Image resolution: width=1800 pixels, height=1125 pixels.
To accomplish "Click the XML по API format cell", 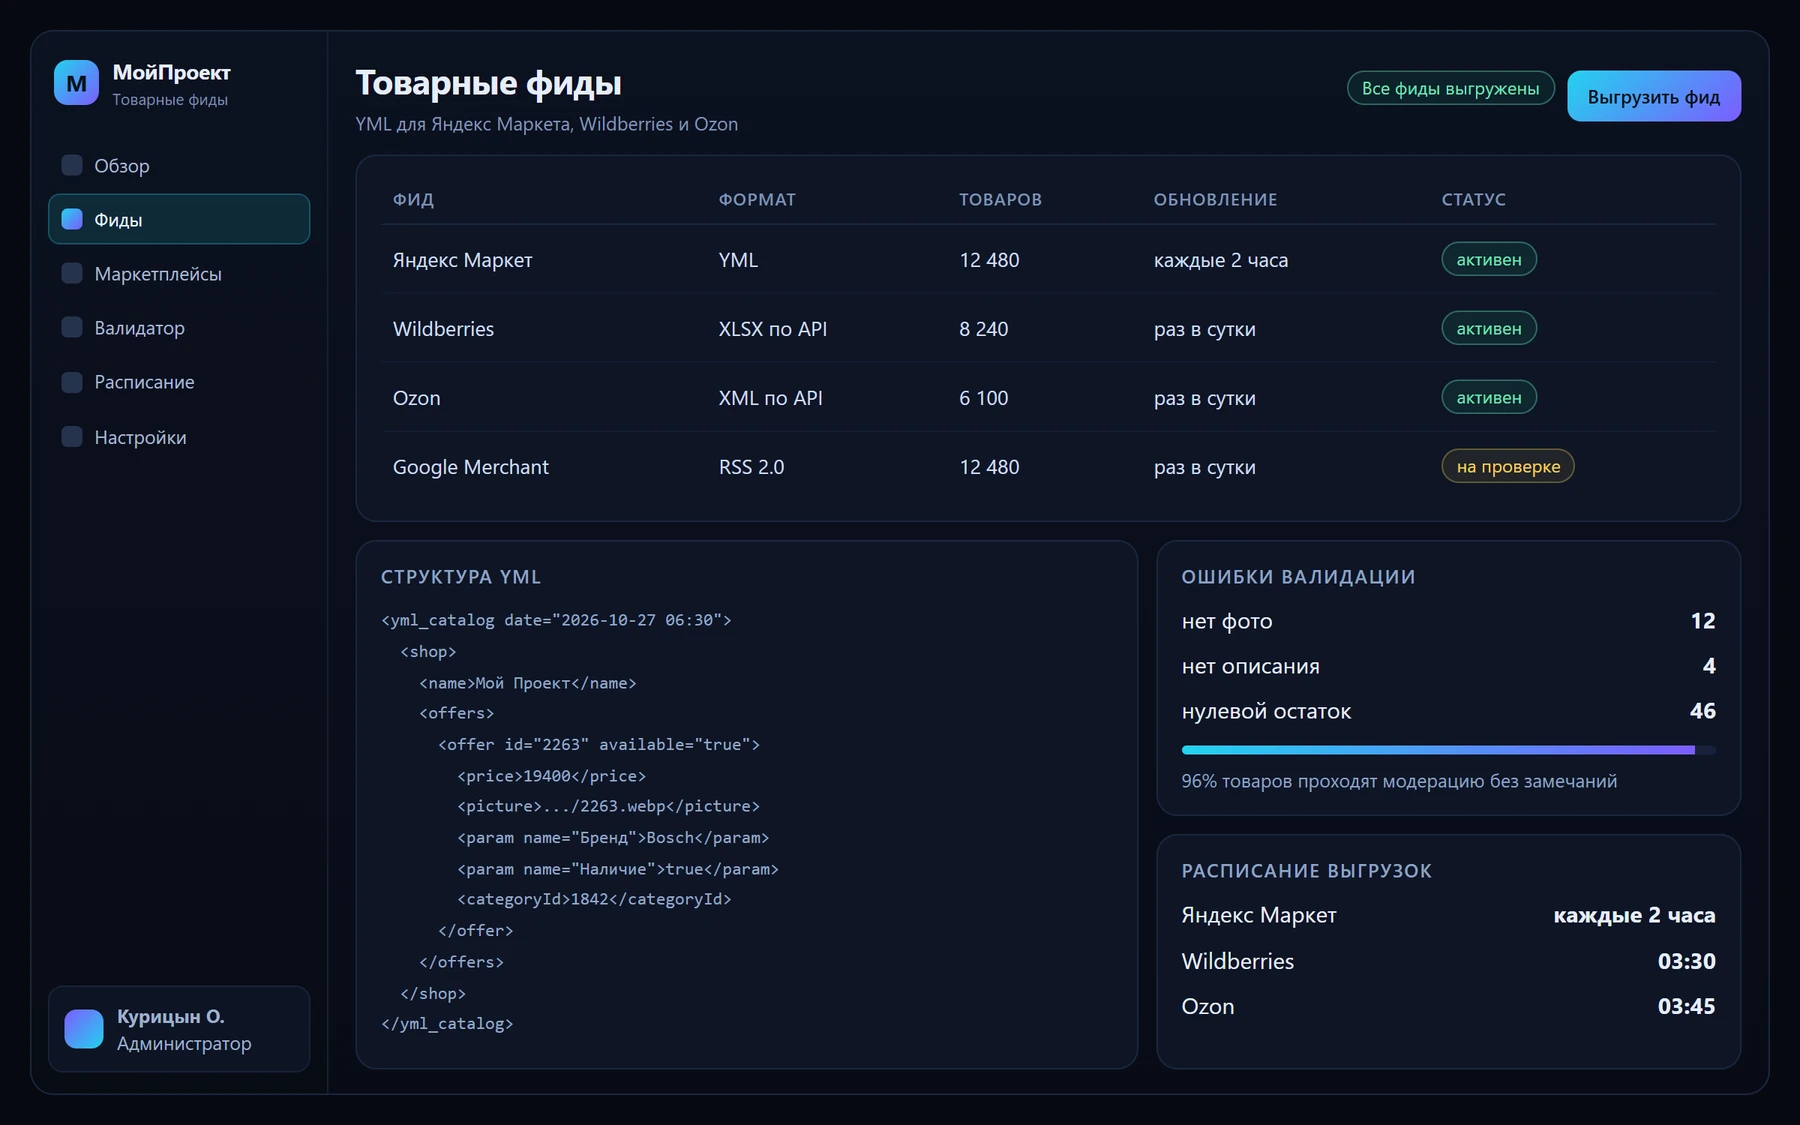I will click(x=771, y=398).
